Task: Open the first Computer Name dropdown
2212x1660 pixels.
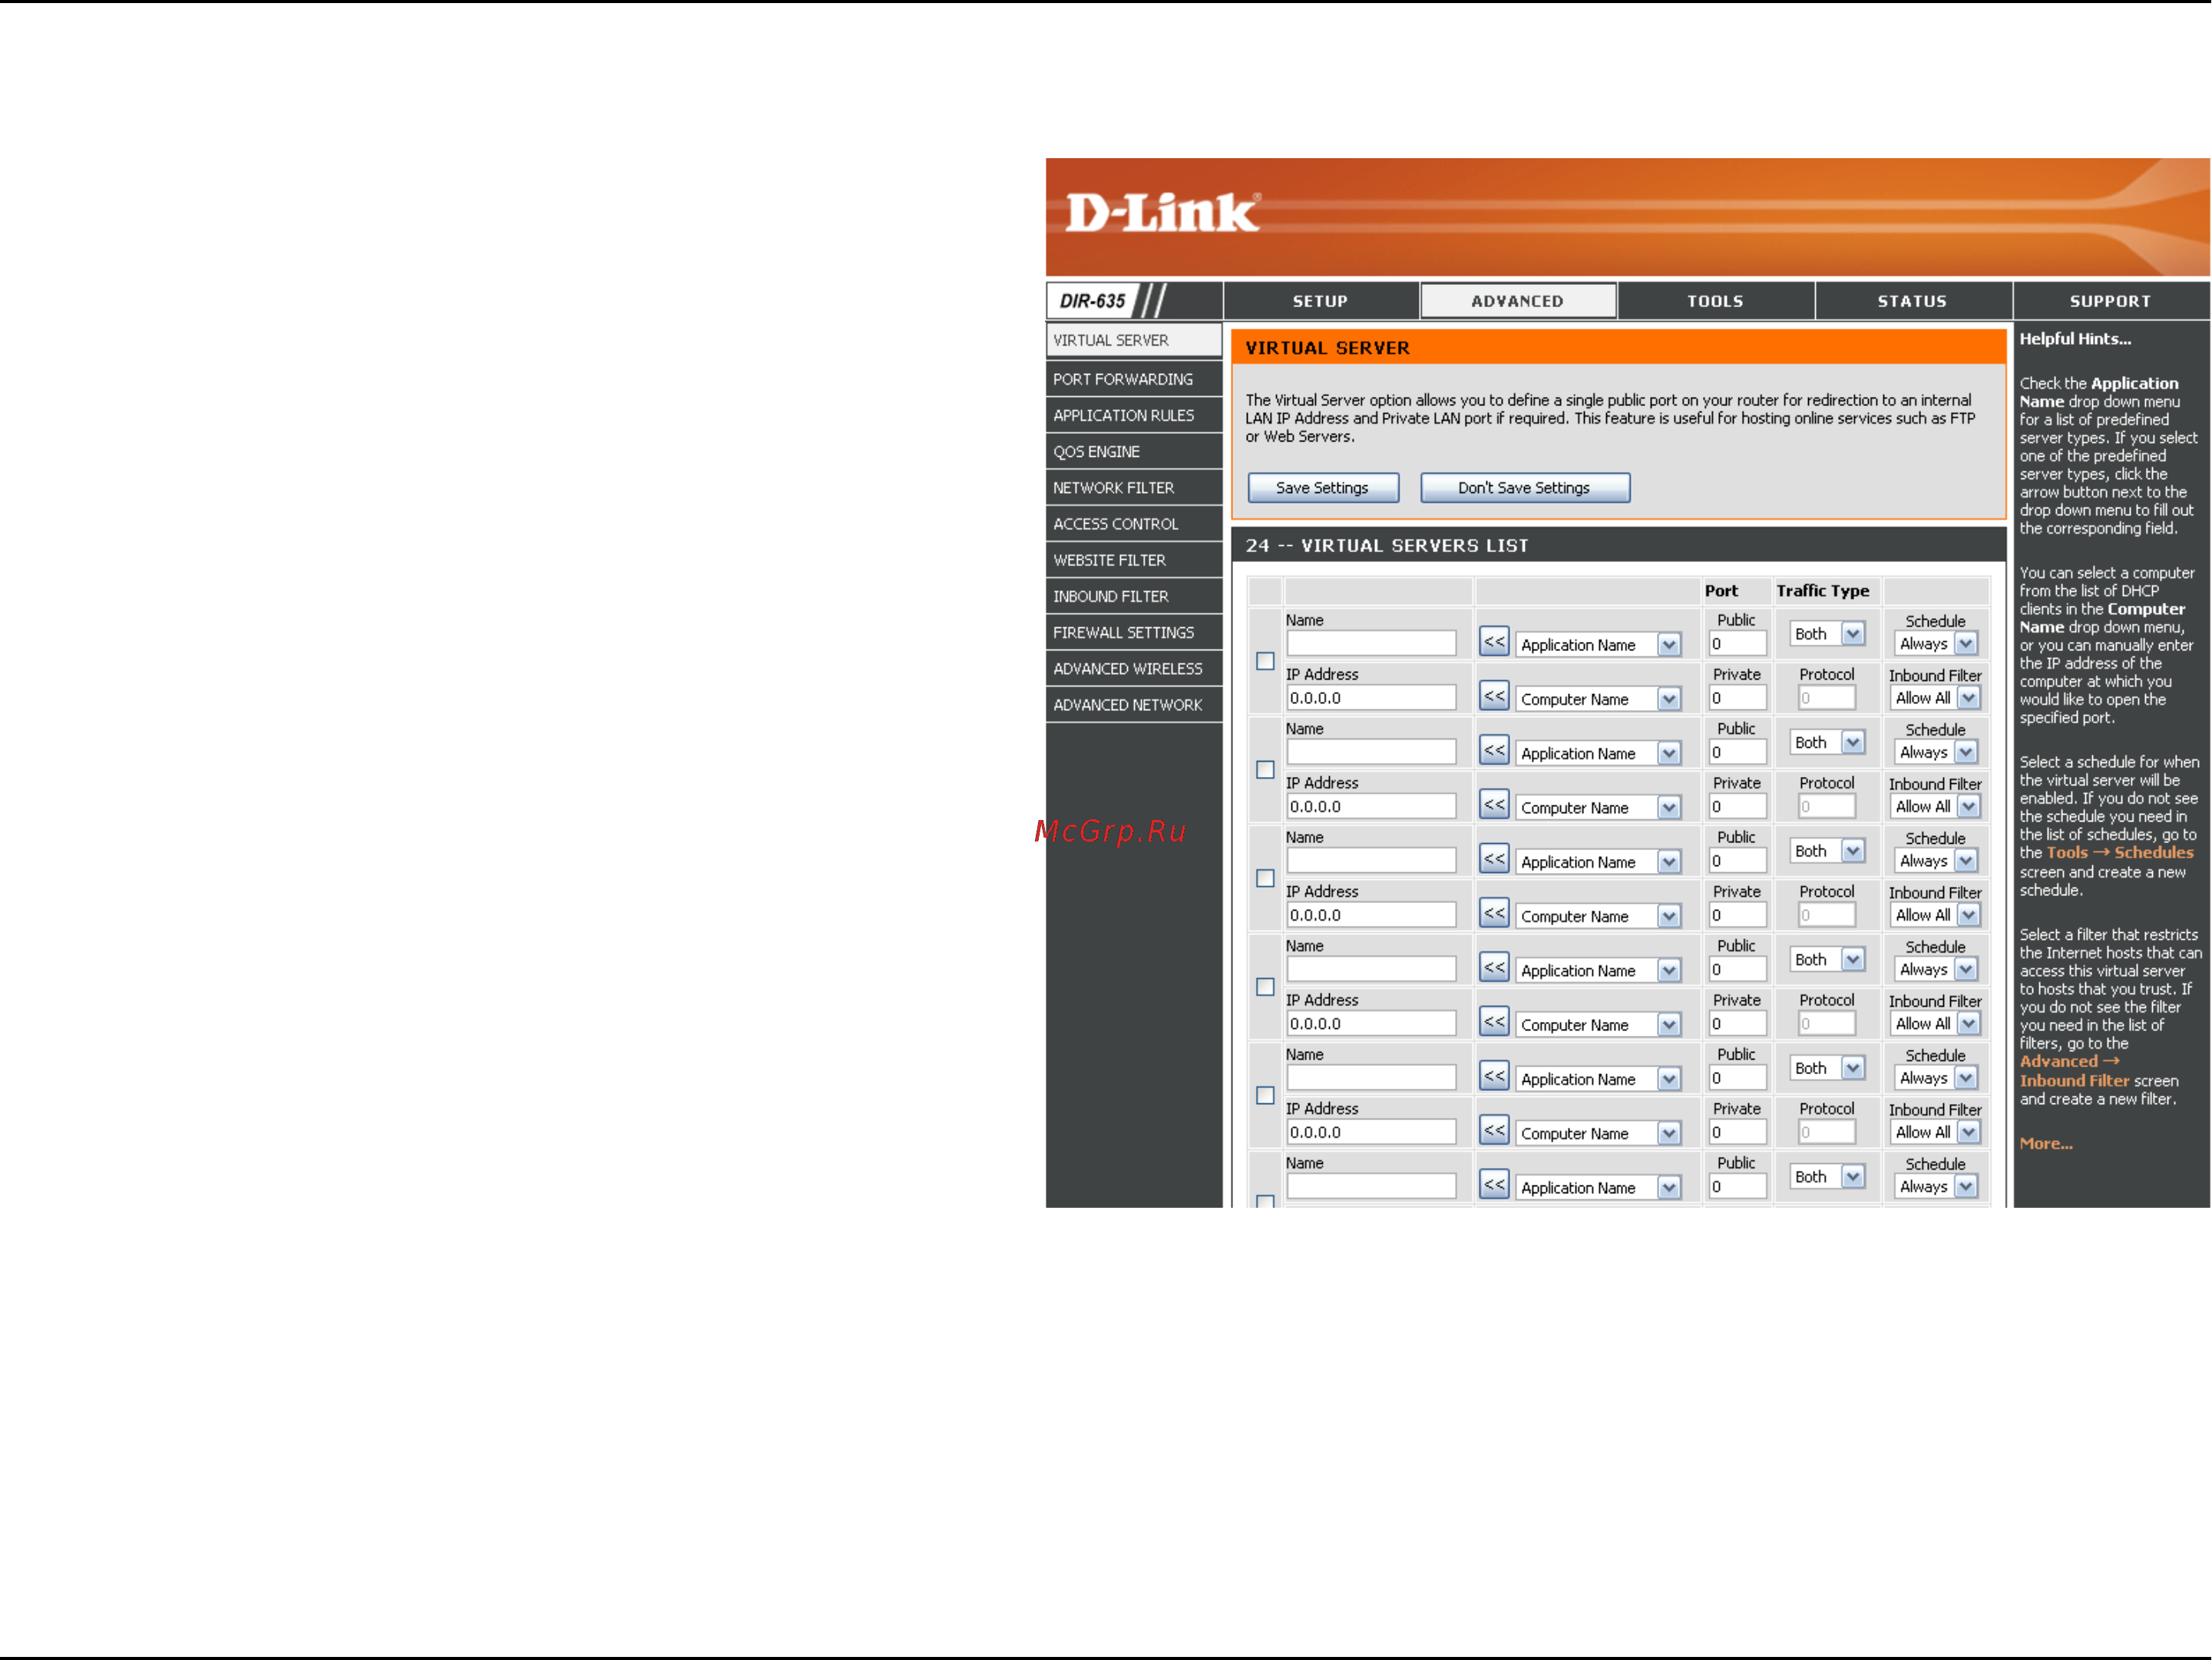Action: (x=1598, y=699)
